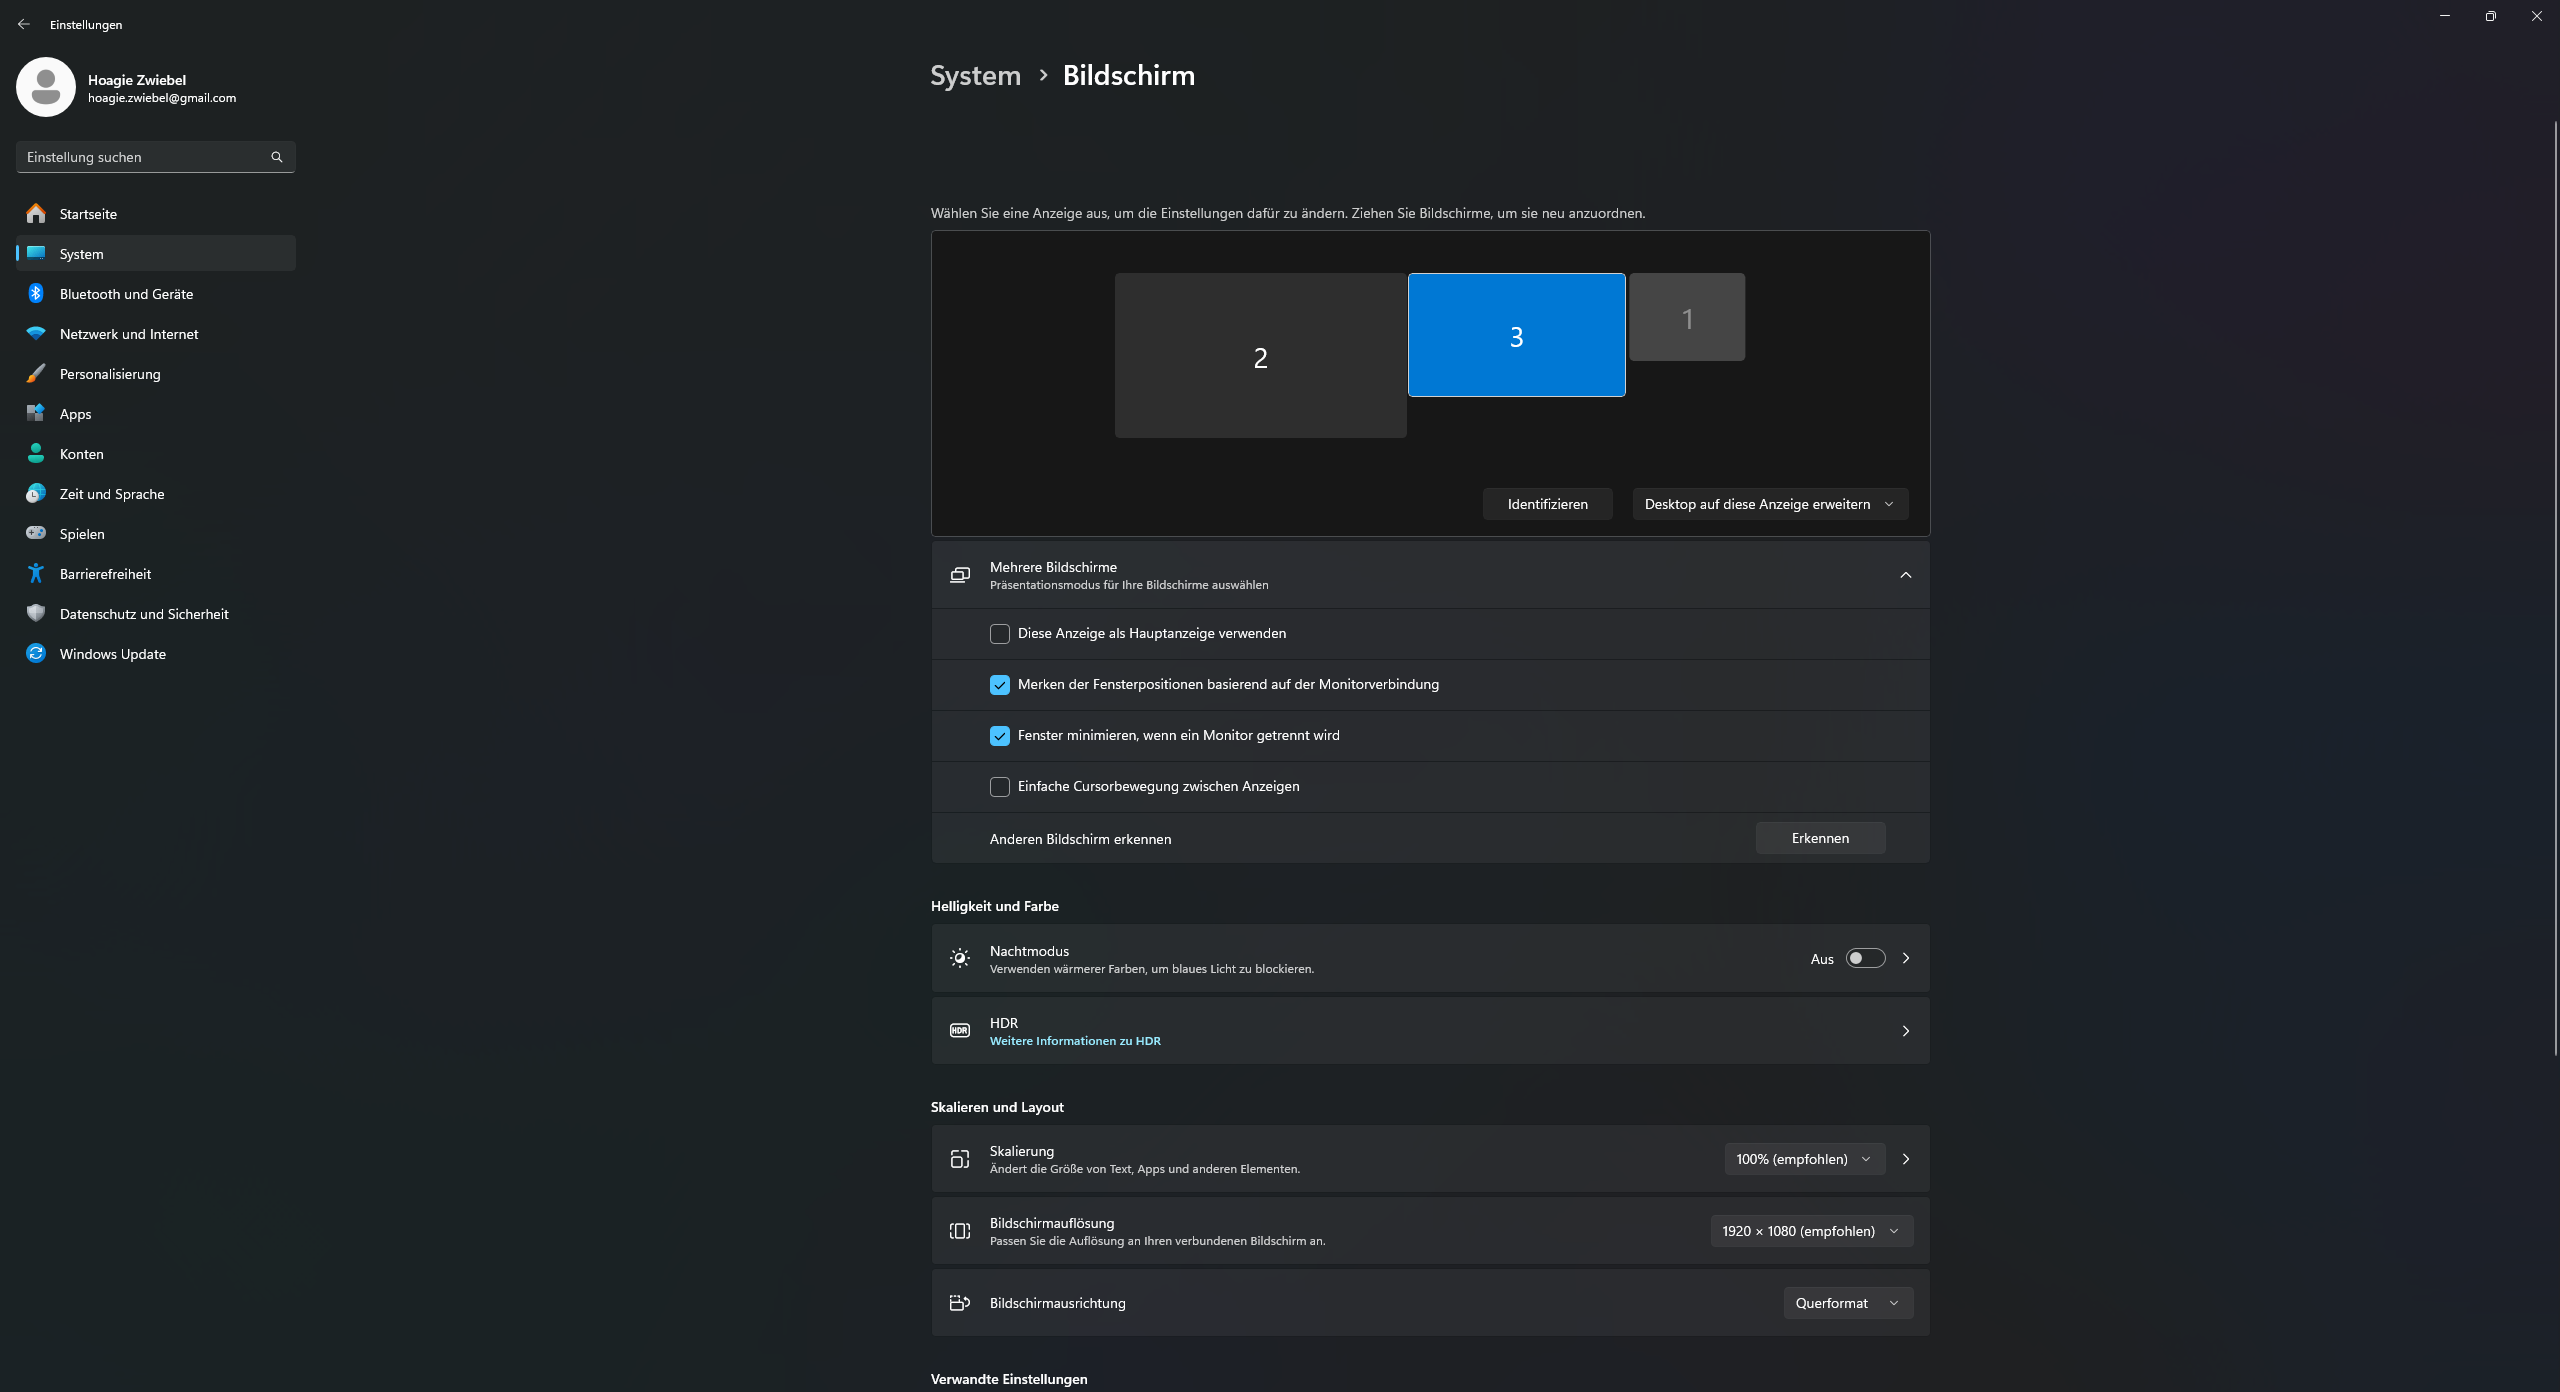2560x1392 pixels.
Task: Click the Barrierefreiheit accessibility icon
Action: (x=36, y=573)
